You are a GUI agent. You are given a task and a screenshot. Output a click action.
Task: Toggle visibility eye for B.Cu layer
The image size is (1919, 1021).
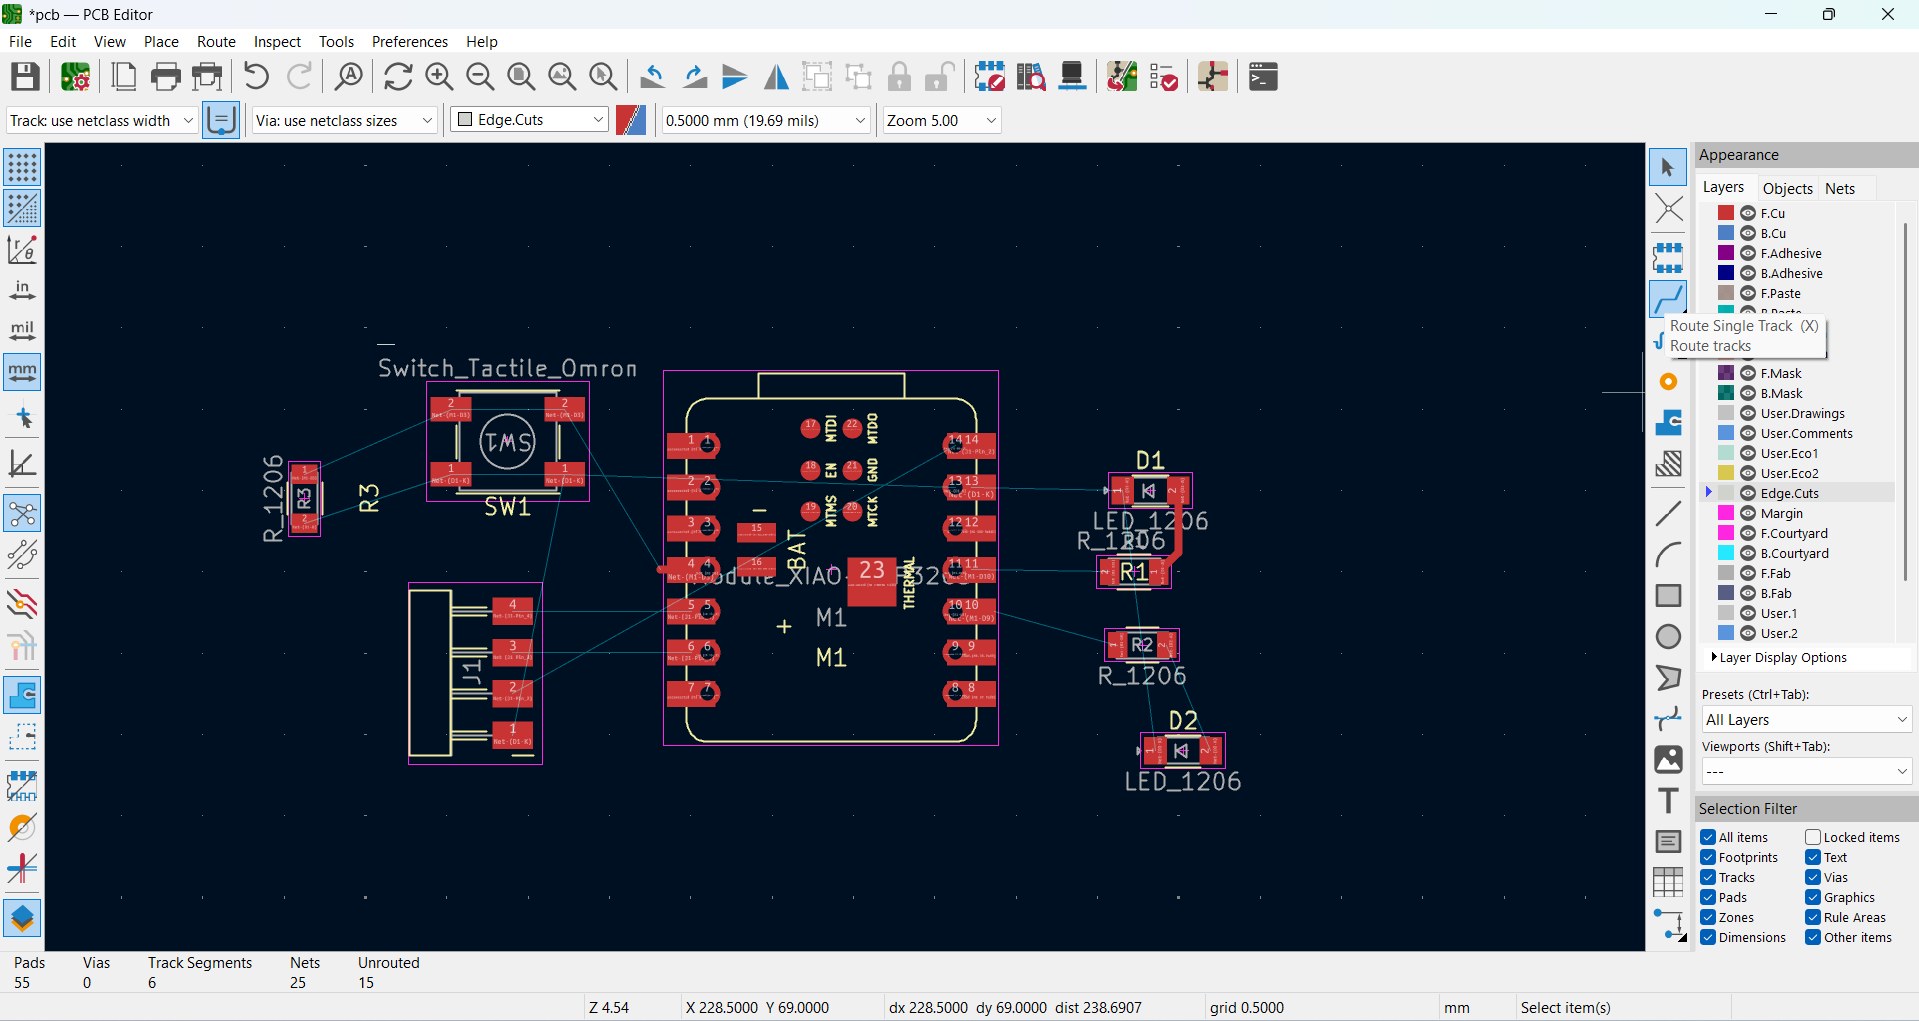[1748, 233]
